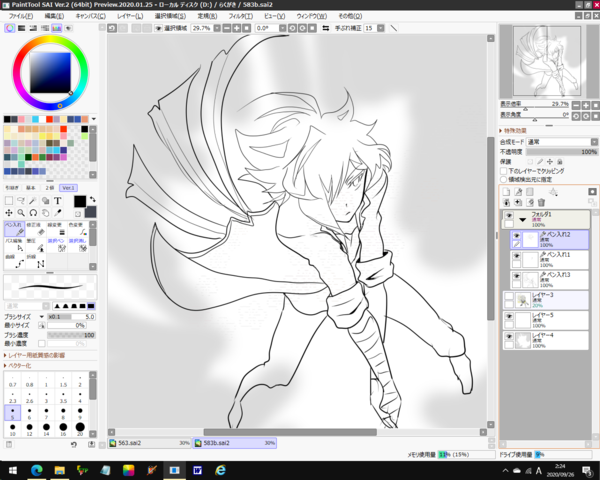Click the undo arrow in top toolbar
600x480 pixels.
point(112,28)
